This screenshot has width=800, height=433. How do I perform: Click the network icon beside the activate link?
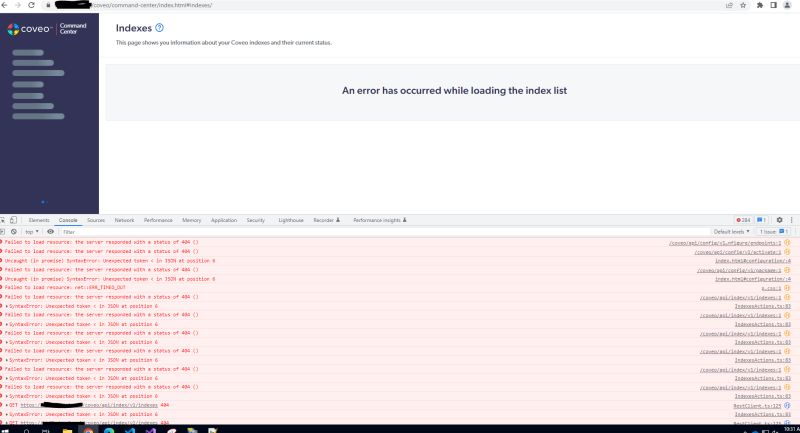(x=787, y=251)
